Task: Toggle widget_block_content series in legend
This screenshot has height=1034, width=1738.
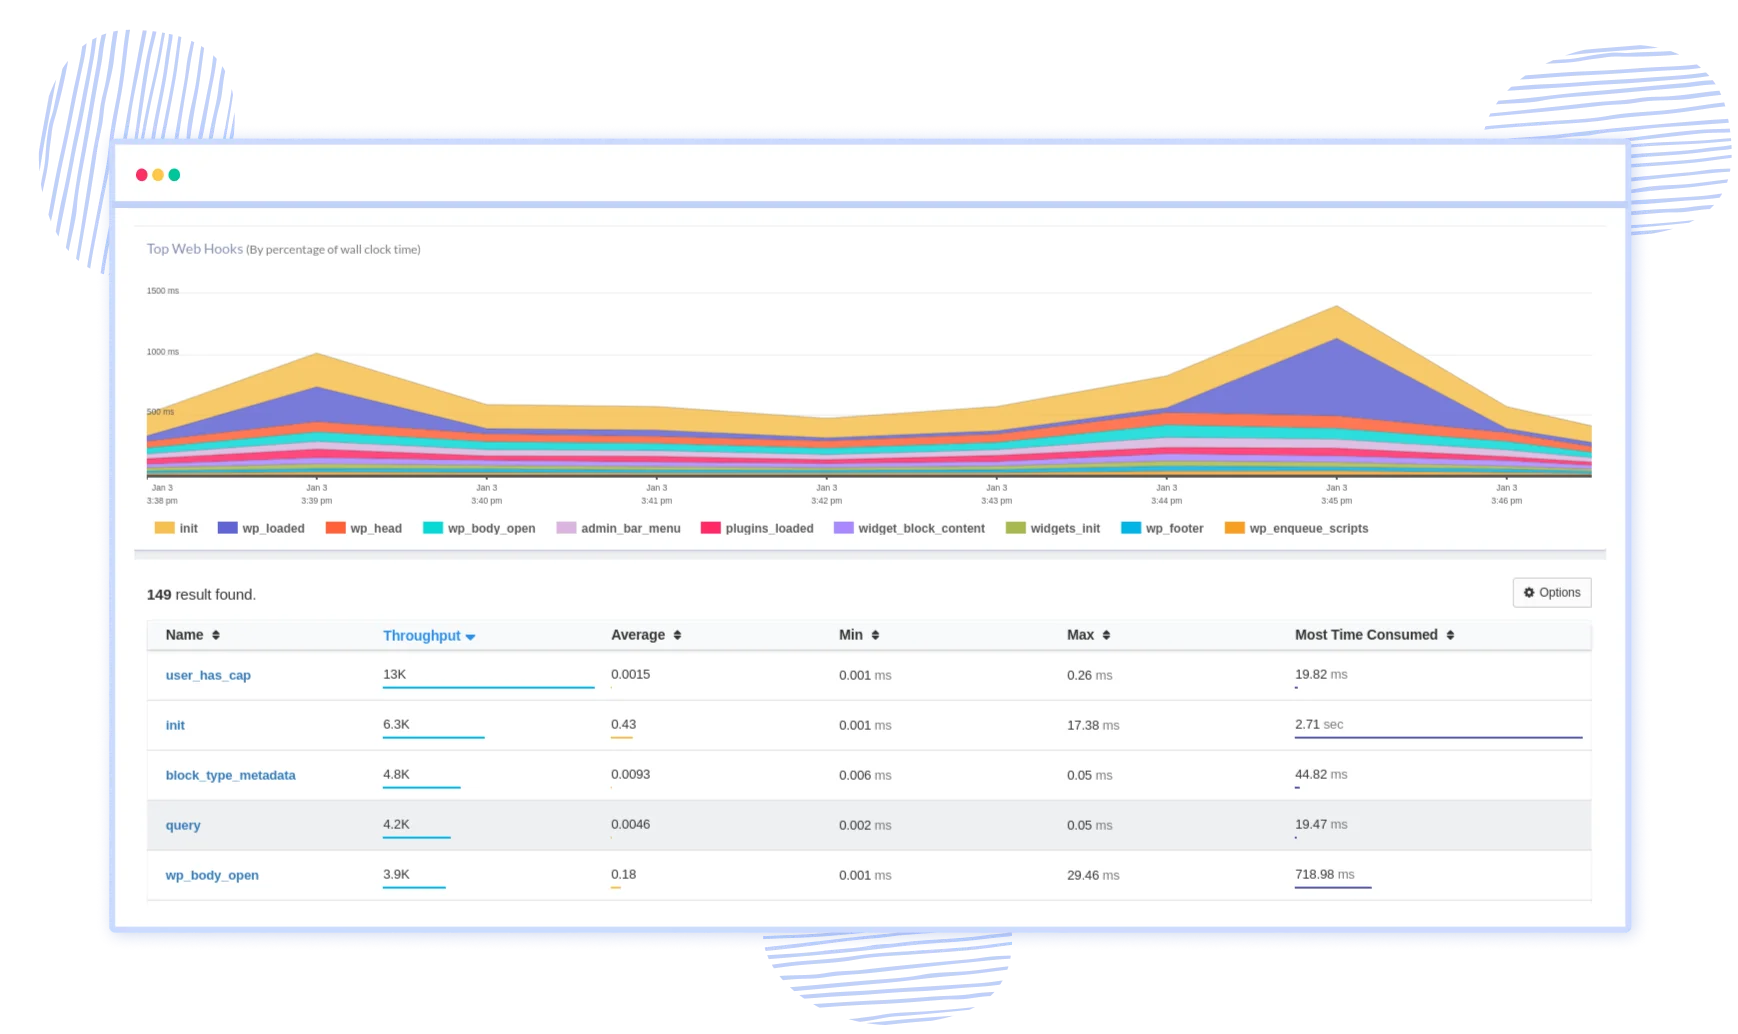Action: 909,528
